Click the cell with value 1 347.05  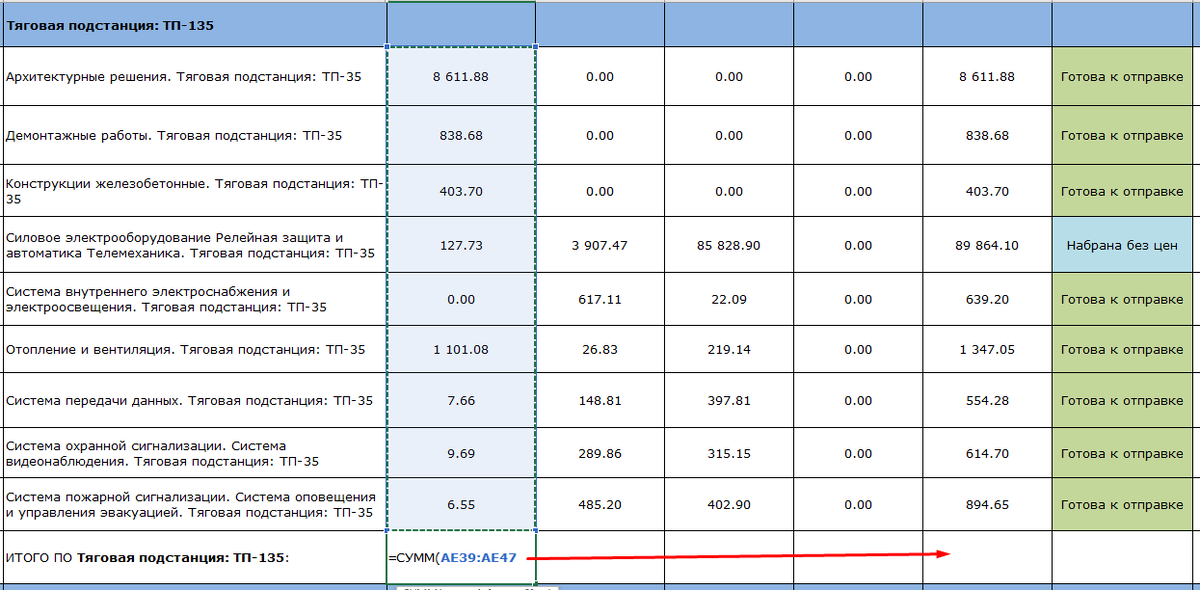987,350
